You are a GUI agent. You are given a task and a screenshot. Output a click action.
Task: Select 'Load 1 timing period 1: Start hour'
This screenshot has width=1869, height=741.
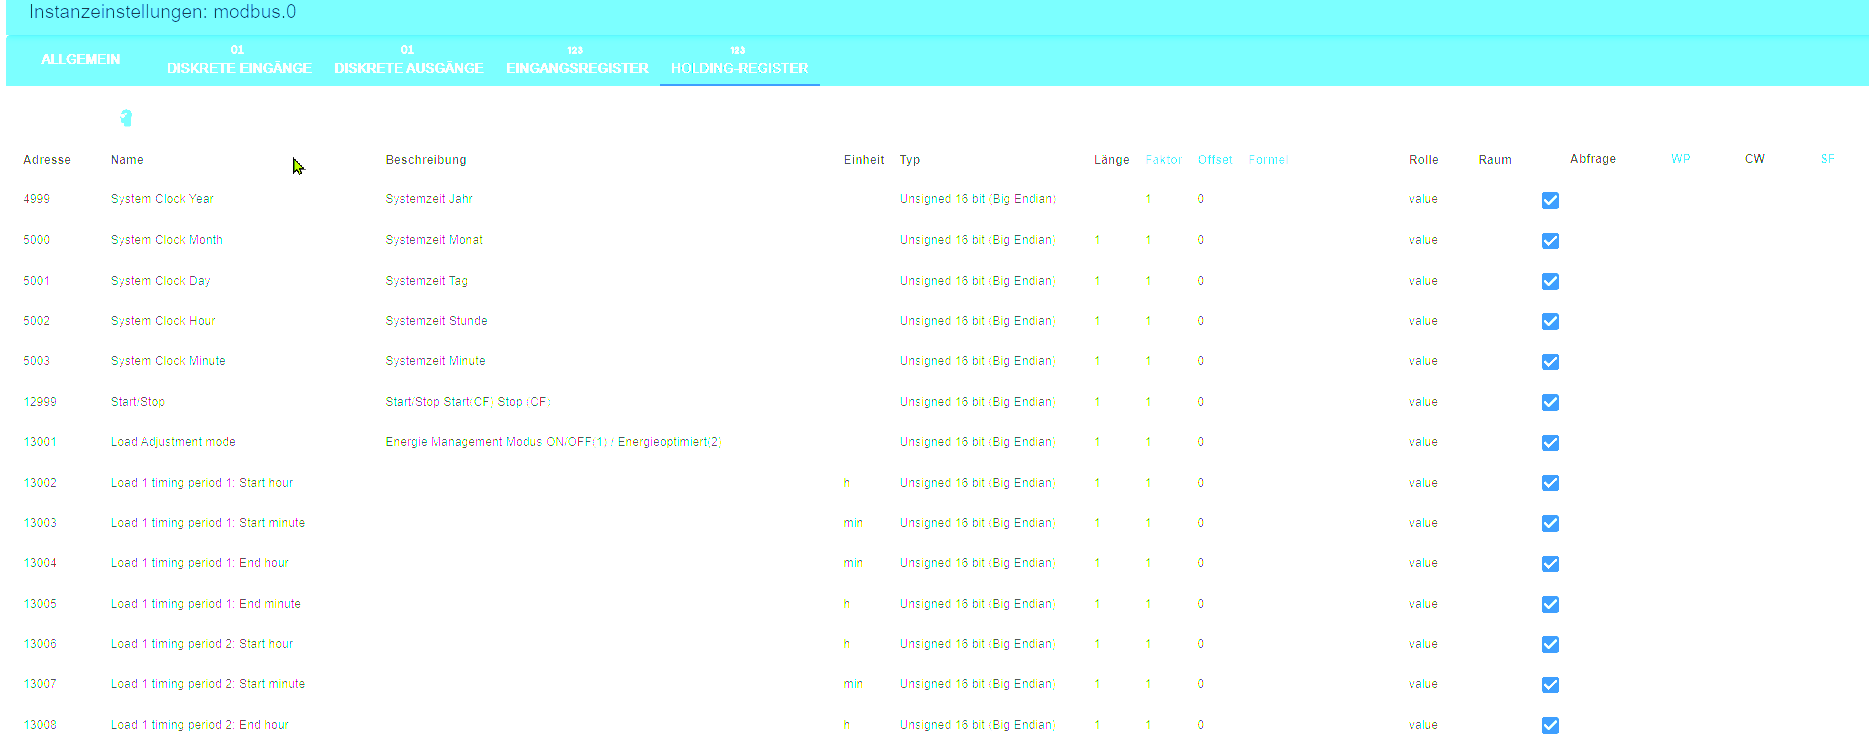(x=202, y=483)
